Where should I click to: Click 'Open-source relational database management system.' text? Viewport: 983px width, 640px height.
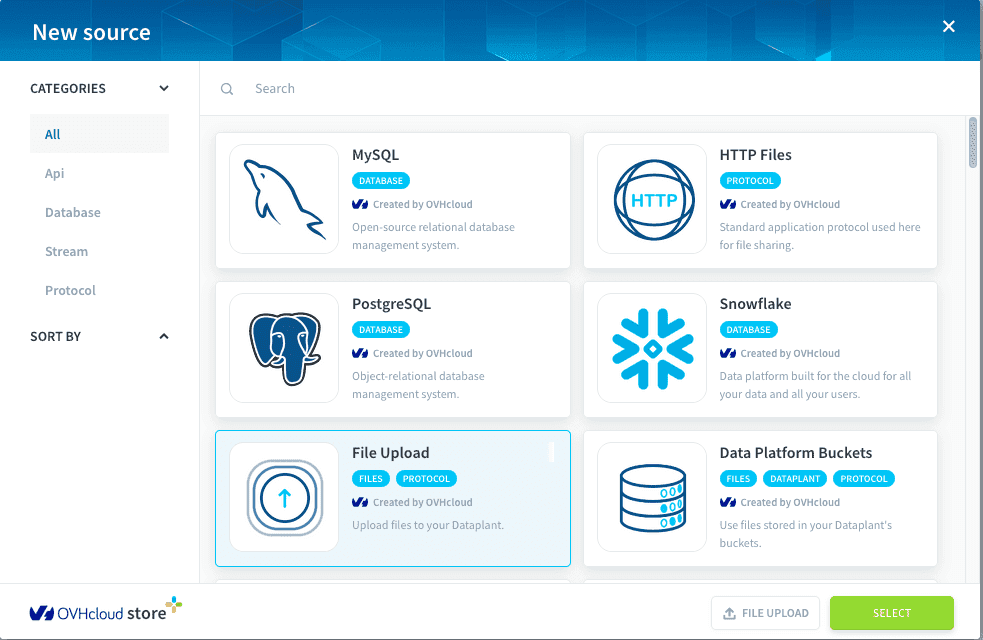[433, 236]
